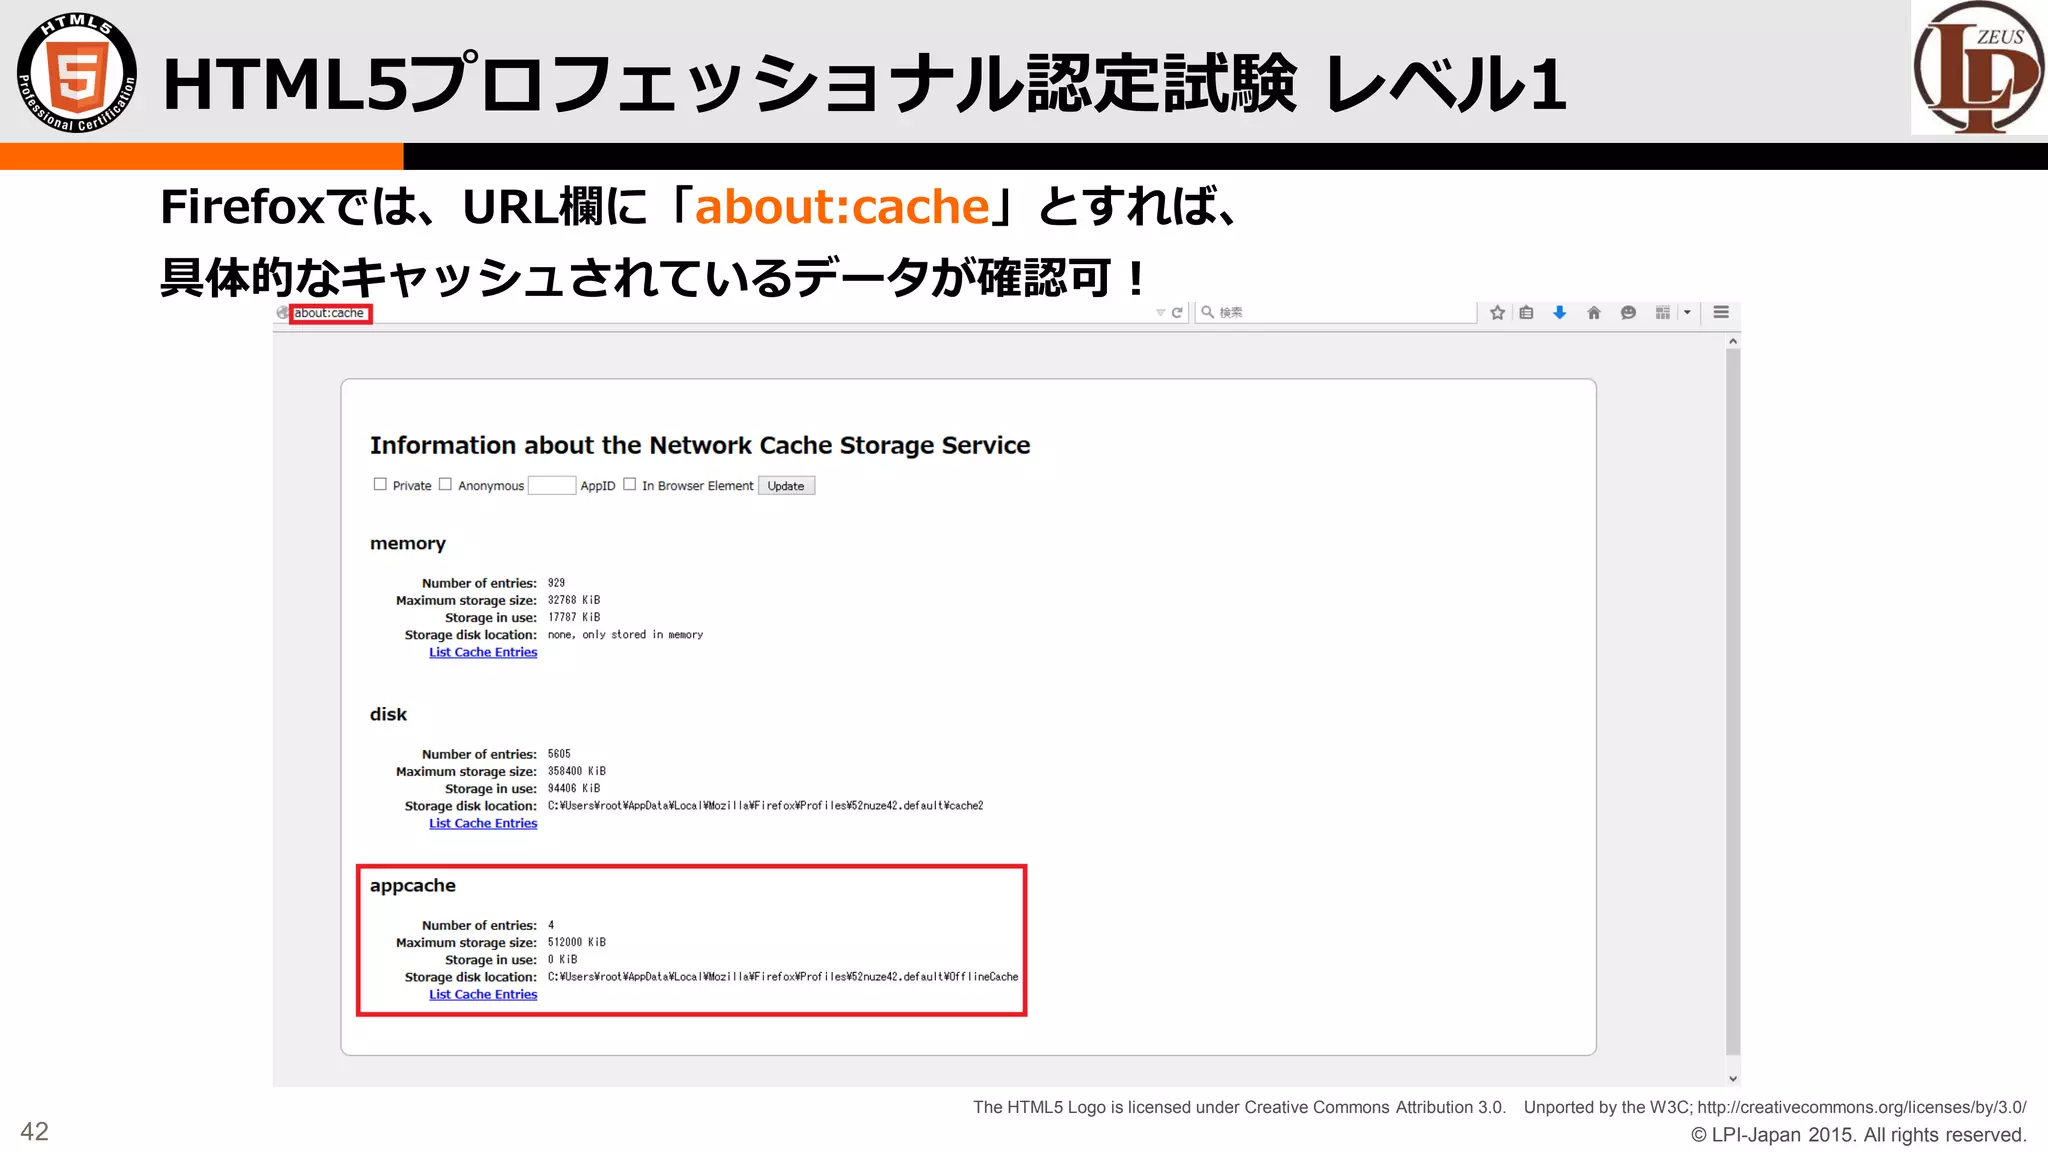Click the 'none, only stored in memory' text
Viewport: 2048px width, 1152px height.
tap(625, 635)
